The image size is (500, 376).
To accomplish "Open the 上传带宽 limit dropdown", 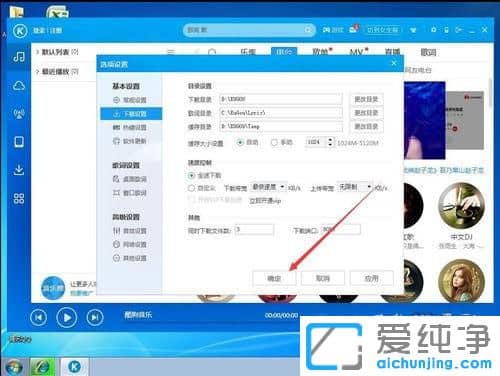I will pos(355,187).
